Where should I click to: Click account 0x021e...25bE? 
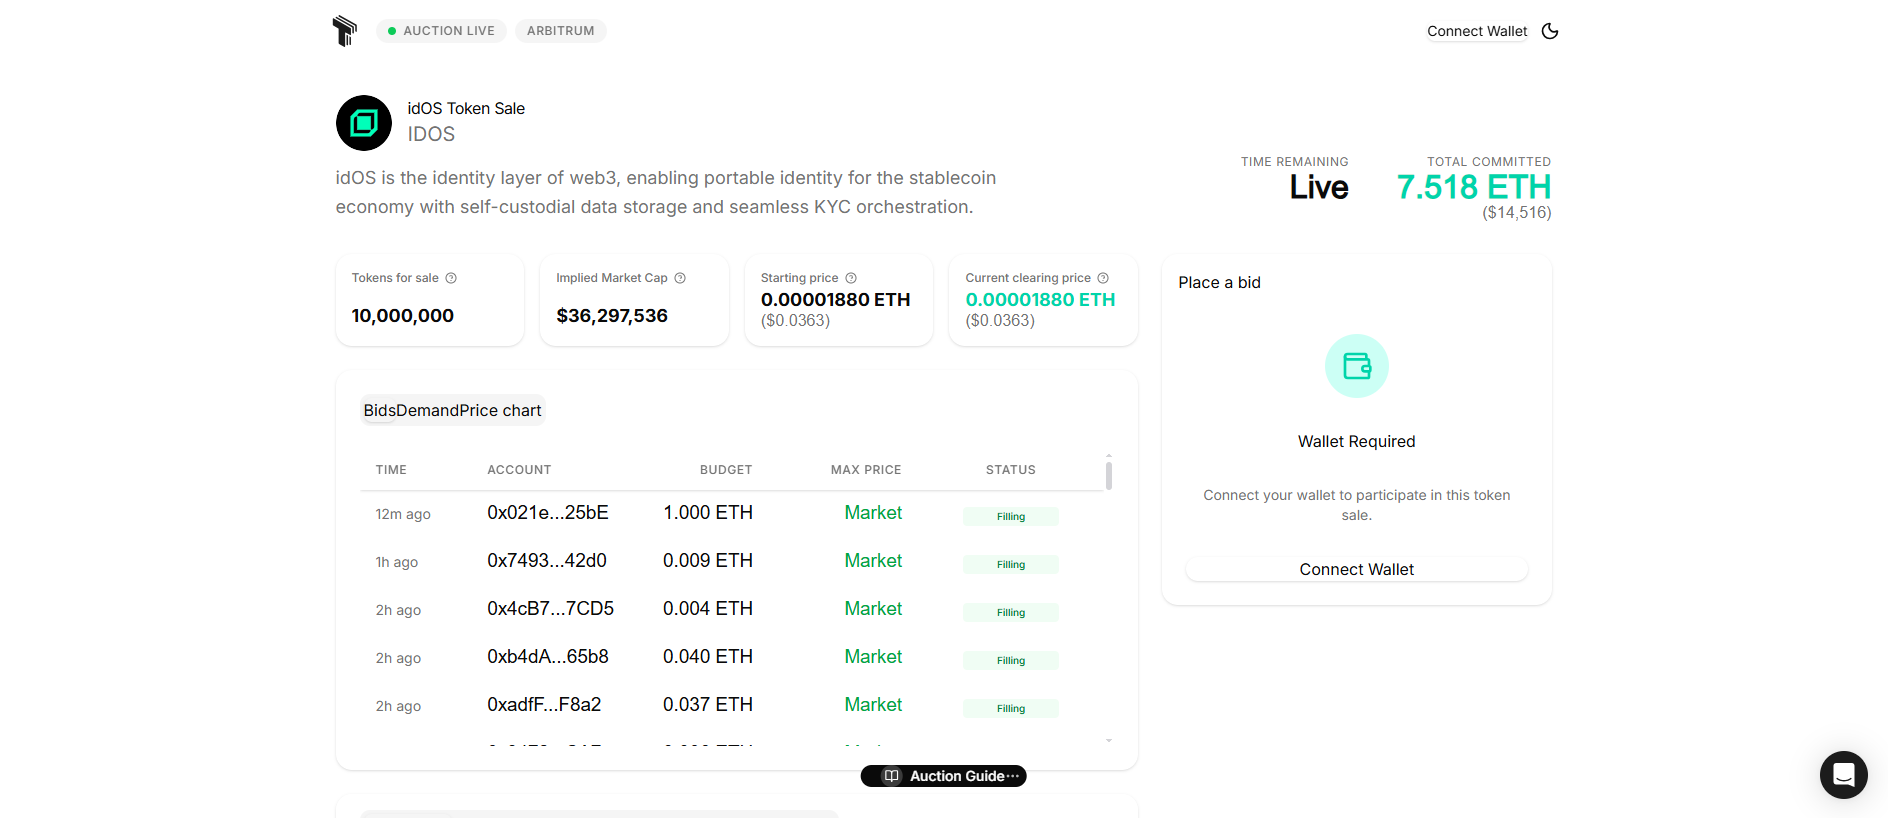[548, 513]
